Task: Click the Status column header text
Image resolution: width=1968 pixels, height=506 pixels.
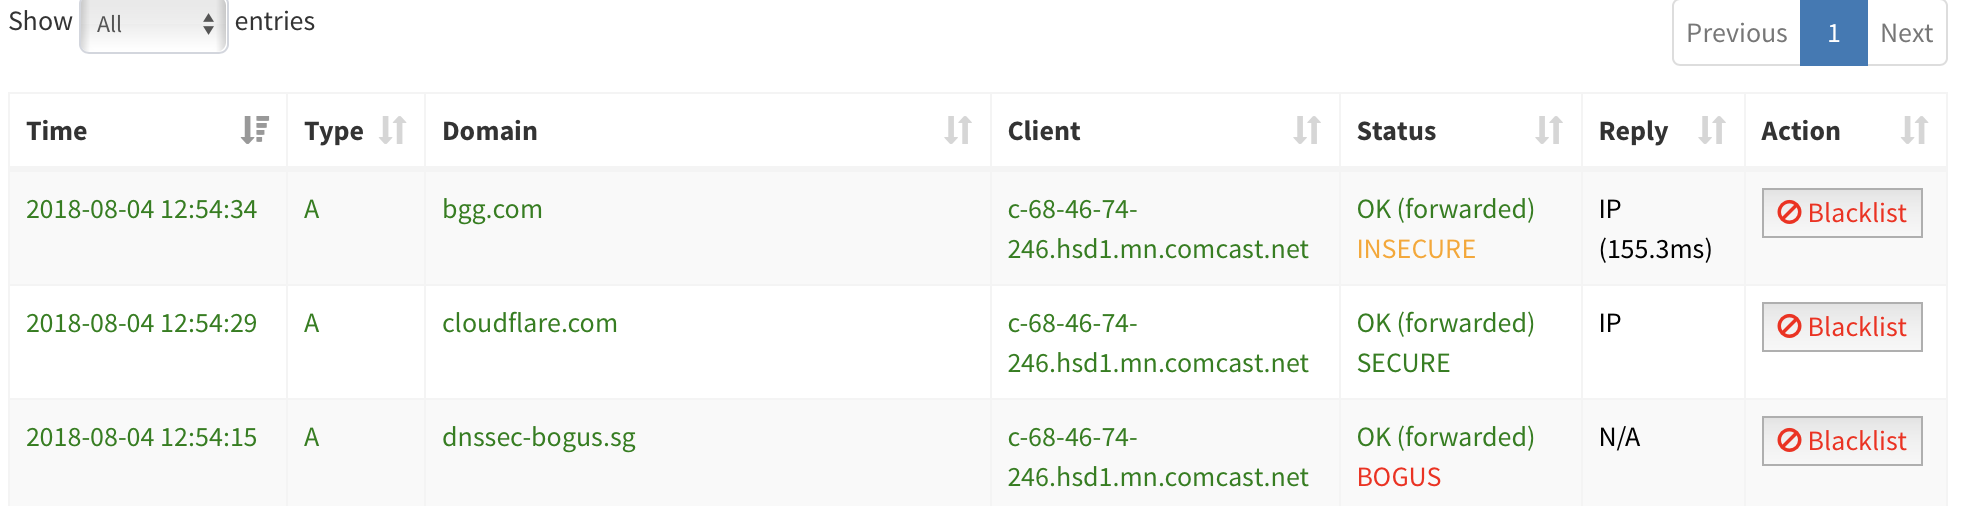Action: [x=1396, y=131]
